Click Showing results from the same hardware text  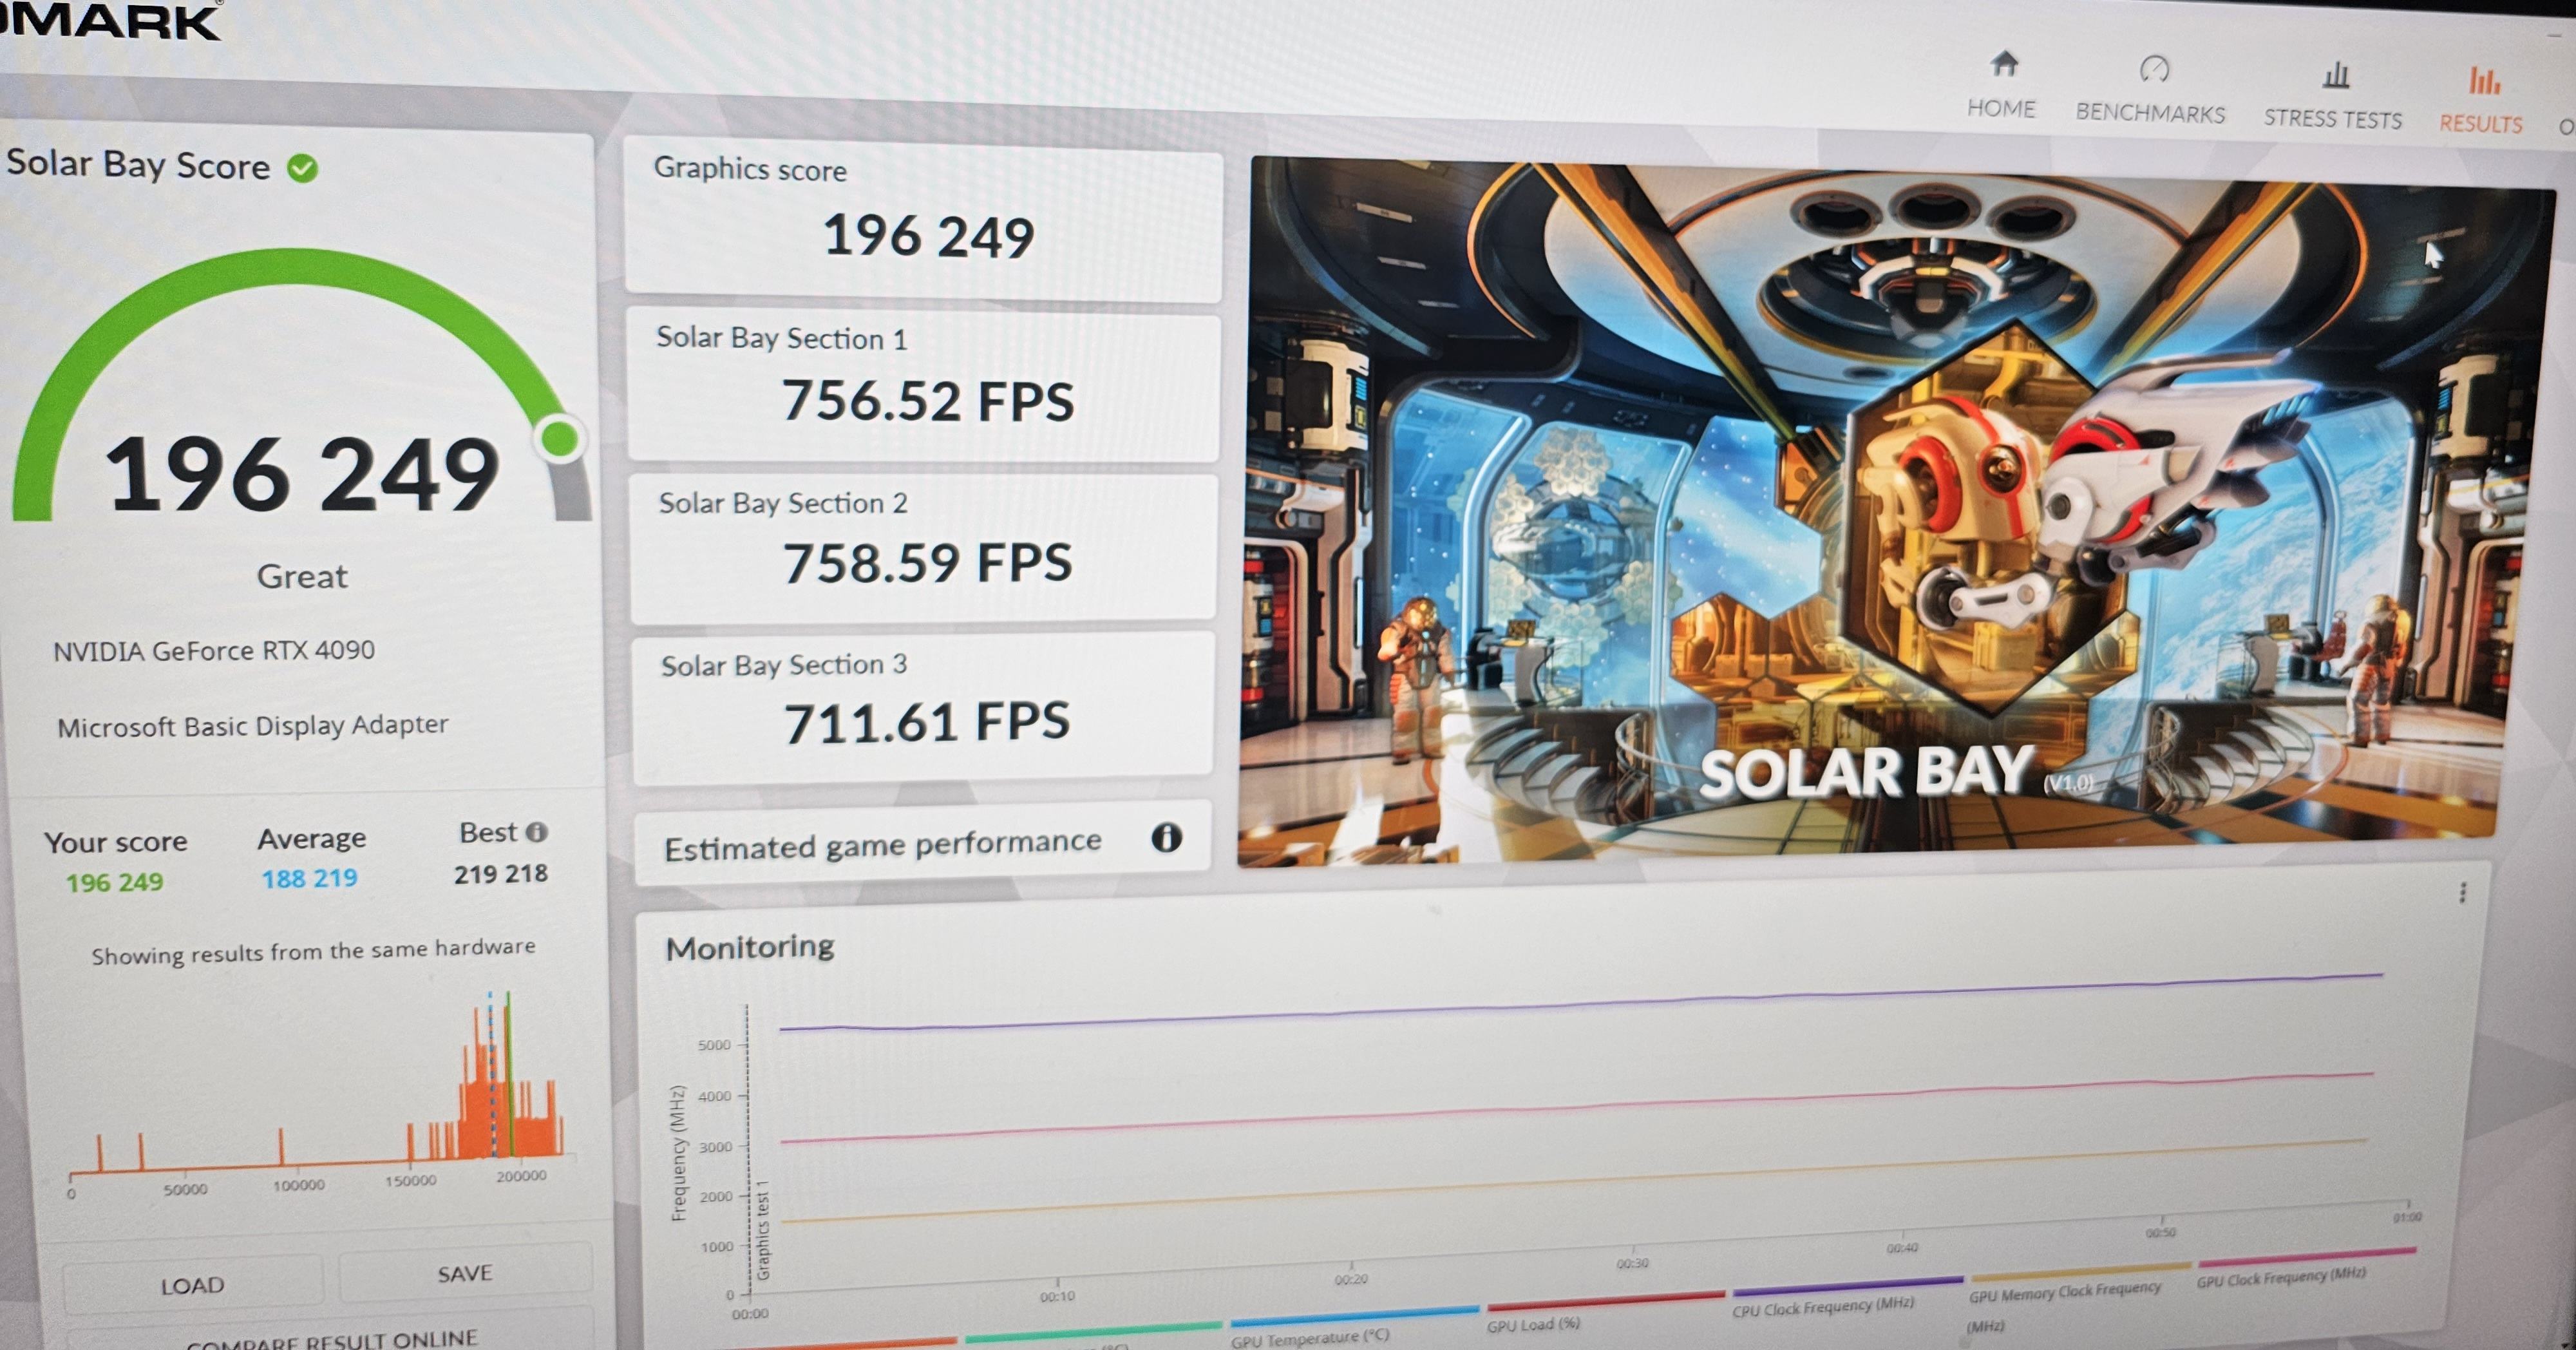pyautogui.click(x=313, y=950)
